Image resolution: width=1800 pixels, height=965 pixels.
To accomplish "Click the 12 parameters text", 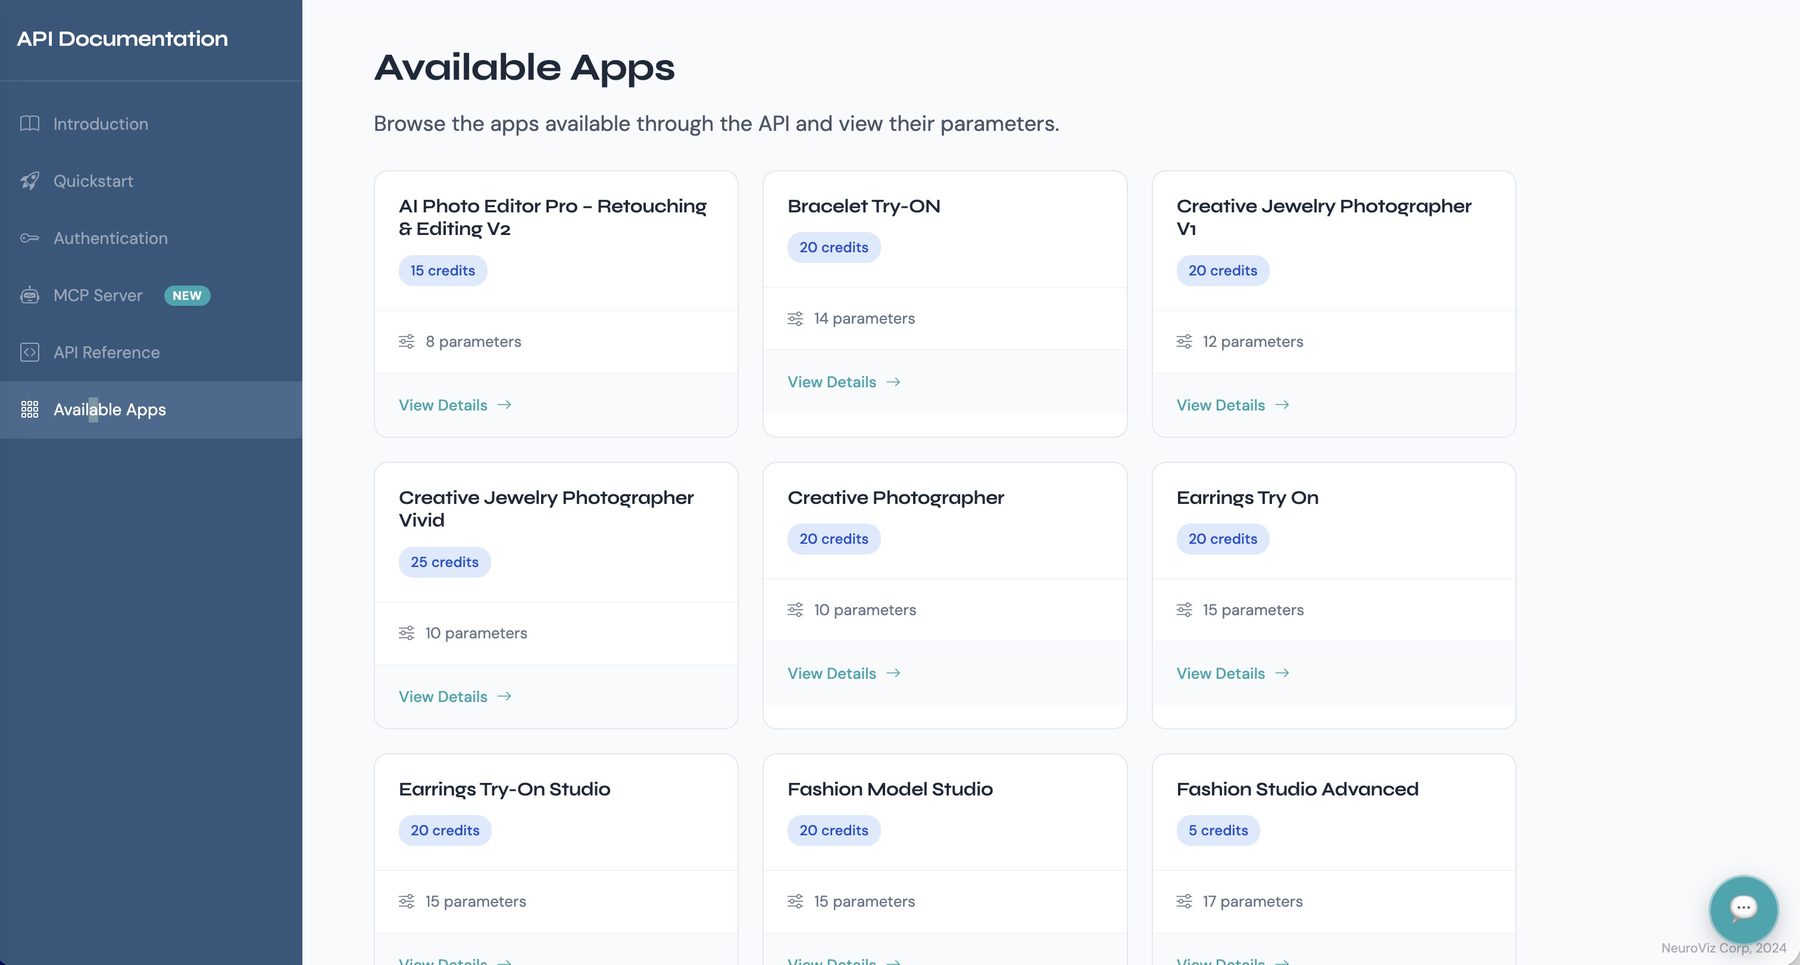I will (x=1253, y=341).
